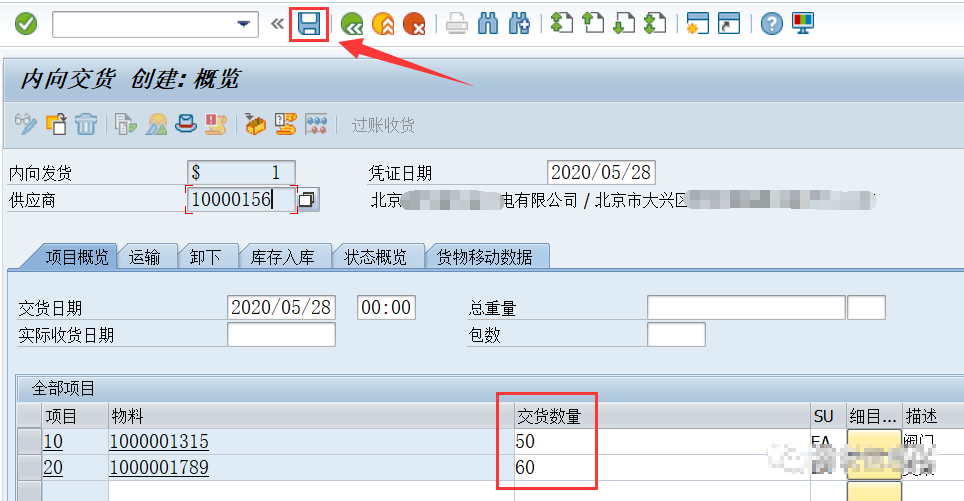Open Help via the question mark icon

click(771, 24)
